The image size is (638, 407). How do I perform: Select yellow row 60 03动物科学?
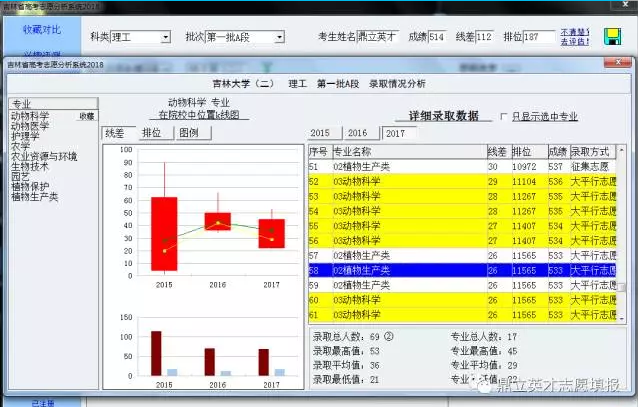(x=462, y=300)
